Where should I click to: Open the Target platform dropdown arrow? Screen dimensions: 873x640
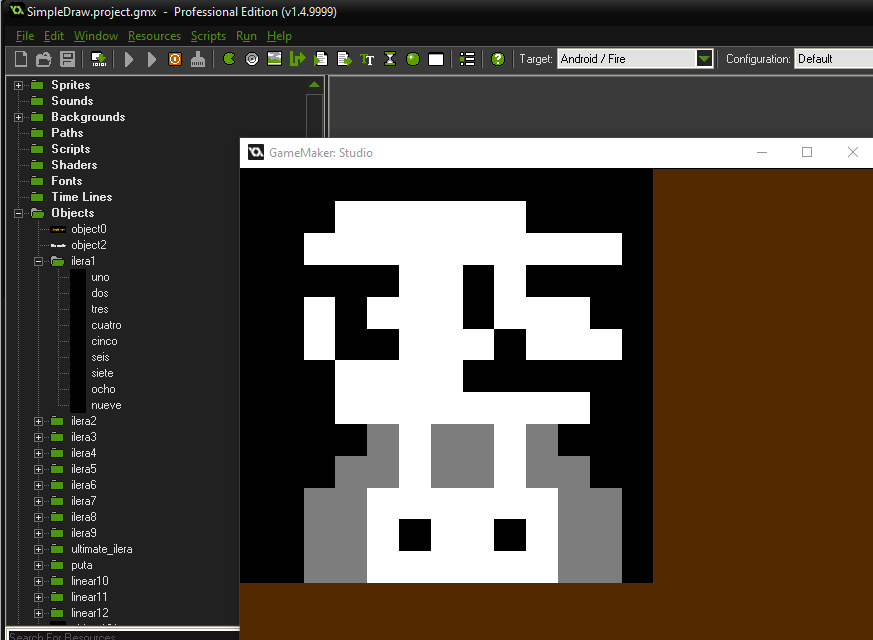point(704,58)
